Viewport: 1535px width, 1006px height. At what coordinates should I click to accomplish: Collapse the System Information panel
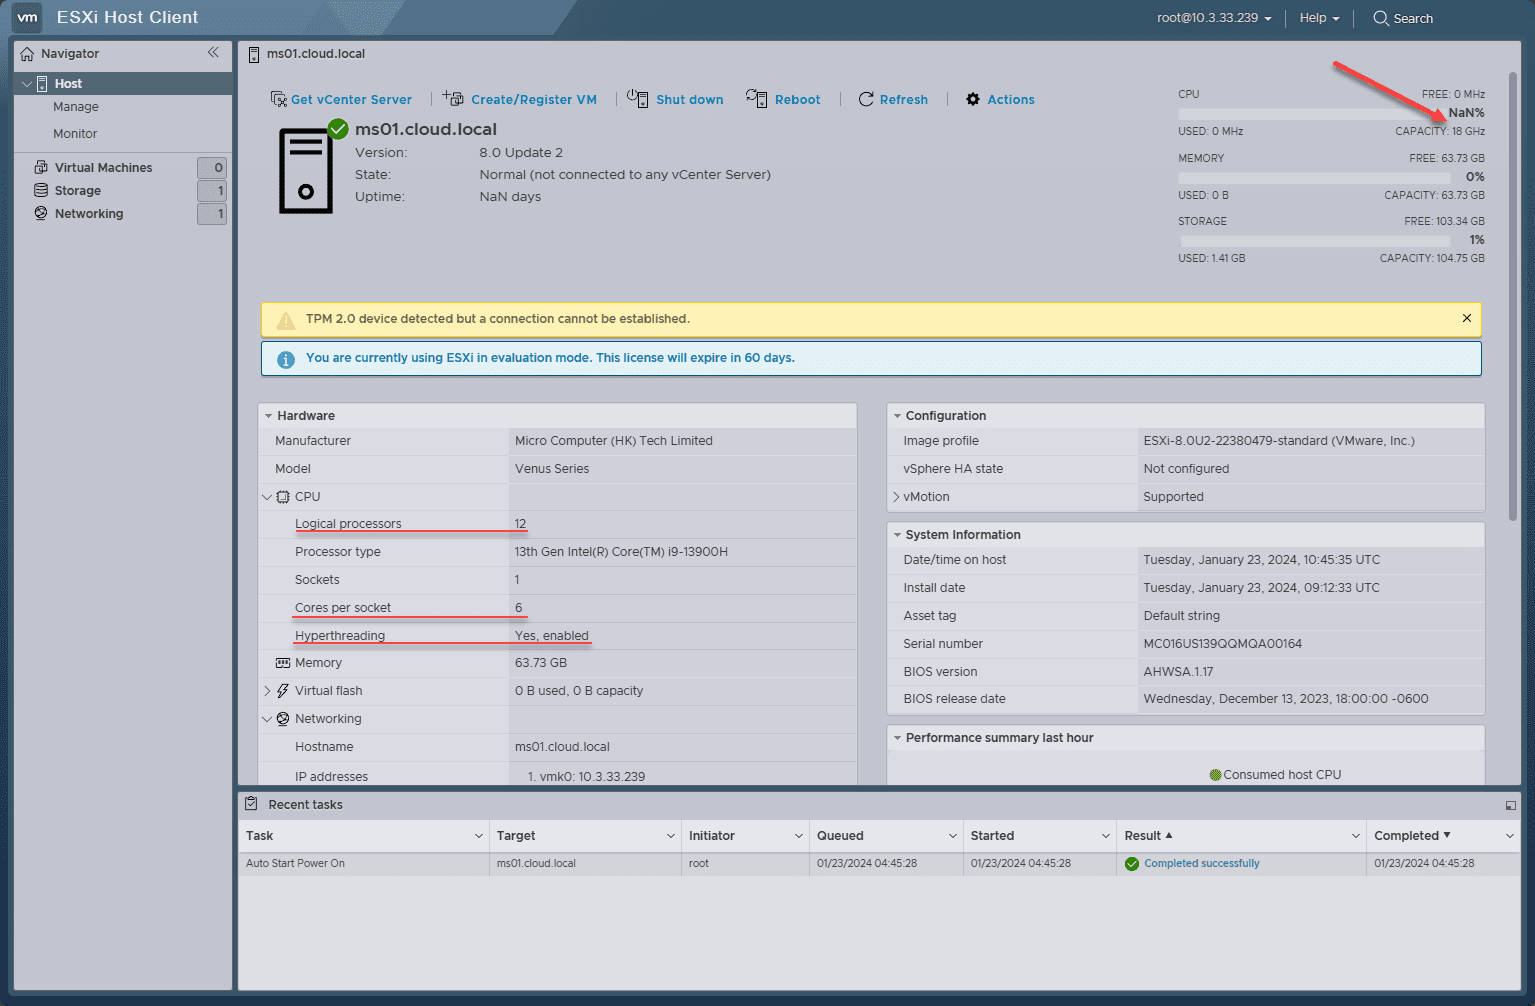click(897, 535)
